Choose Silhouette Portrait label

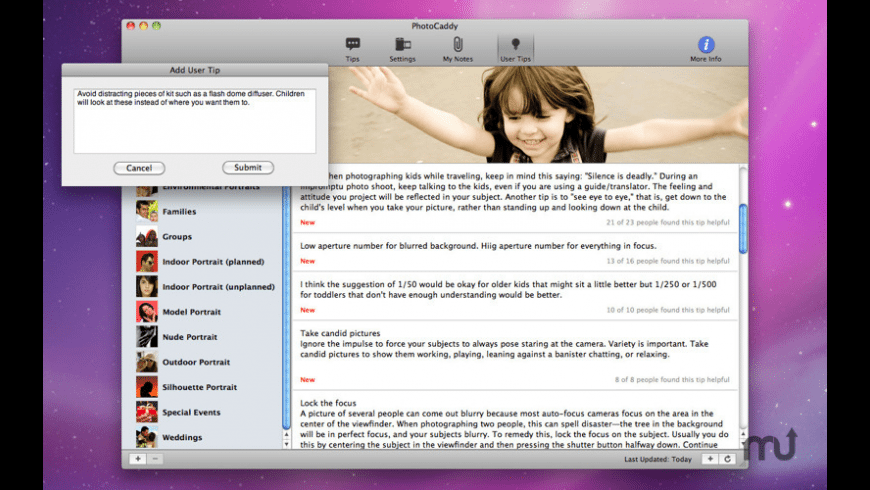[x=200, y=387]
